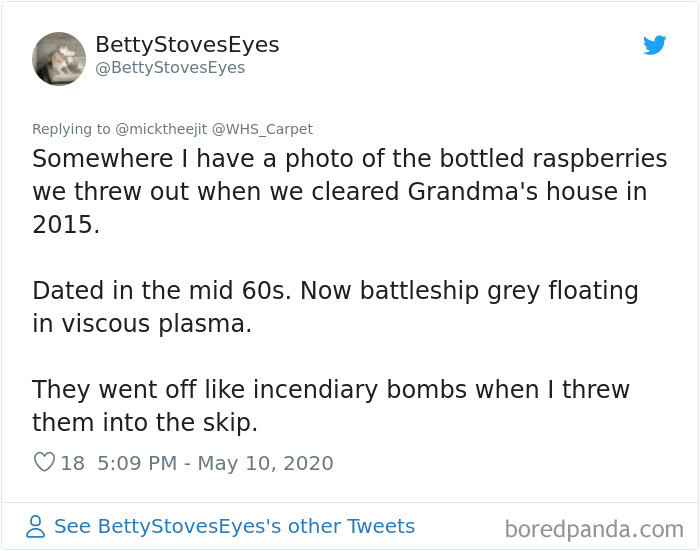Click the 'incendiary bombs' paragraph
Screen dimensions: 700x551
(330, 389)
